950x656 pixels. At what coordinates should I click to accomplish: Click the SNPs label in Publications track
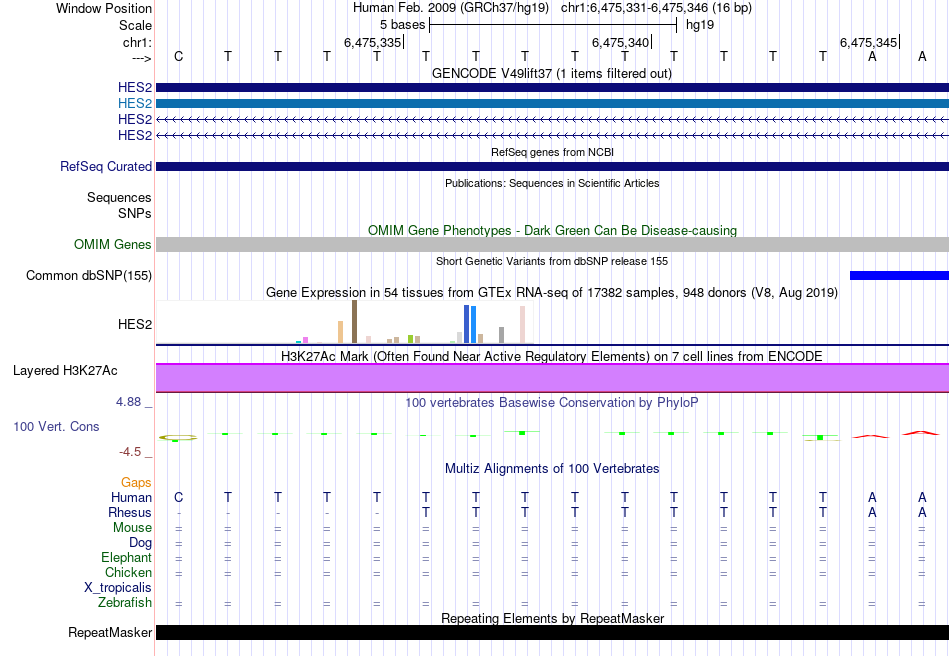point(135,214)
